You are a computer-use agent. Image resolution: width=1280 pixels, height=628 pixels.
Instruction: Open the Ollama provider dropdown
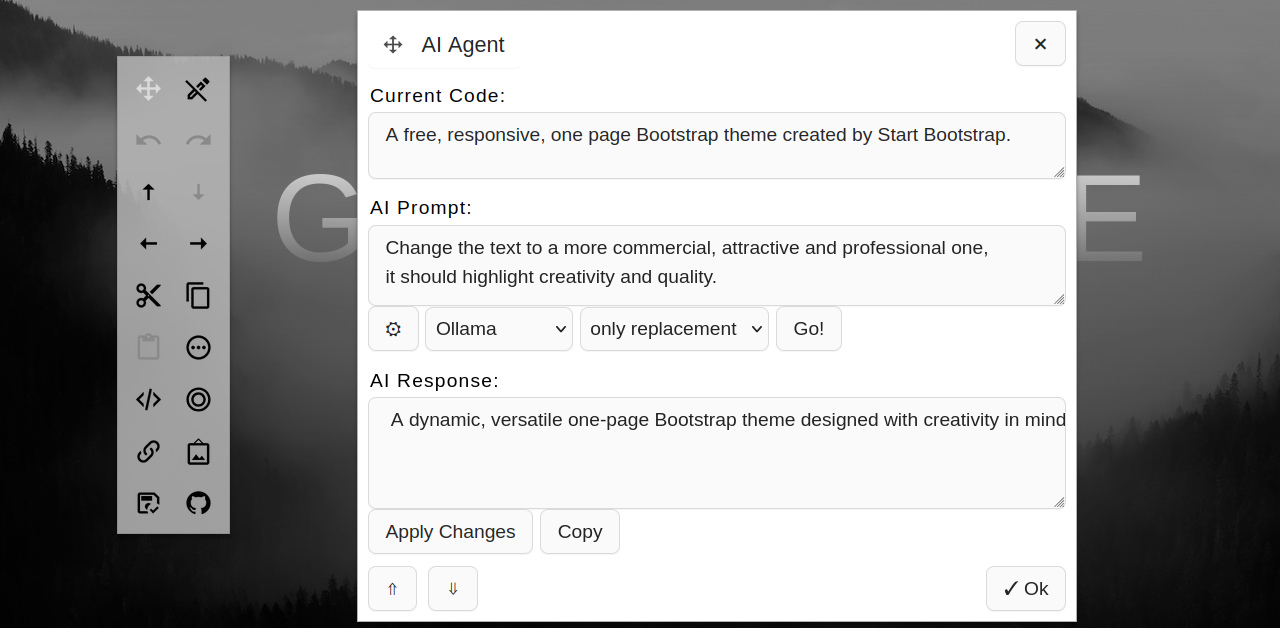pyautogui.click(x=499, y=329)
